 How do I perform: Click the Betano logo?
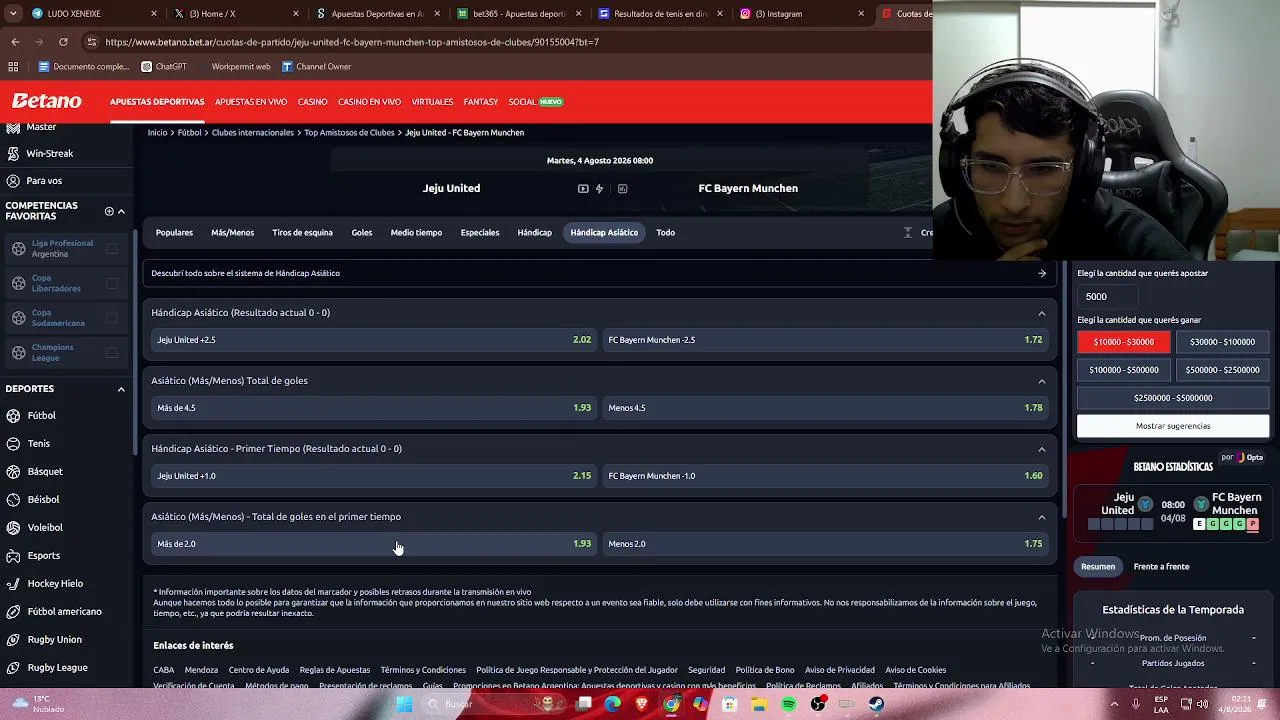click(46, 101)
